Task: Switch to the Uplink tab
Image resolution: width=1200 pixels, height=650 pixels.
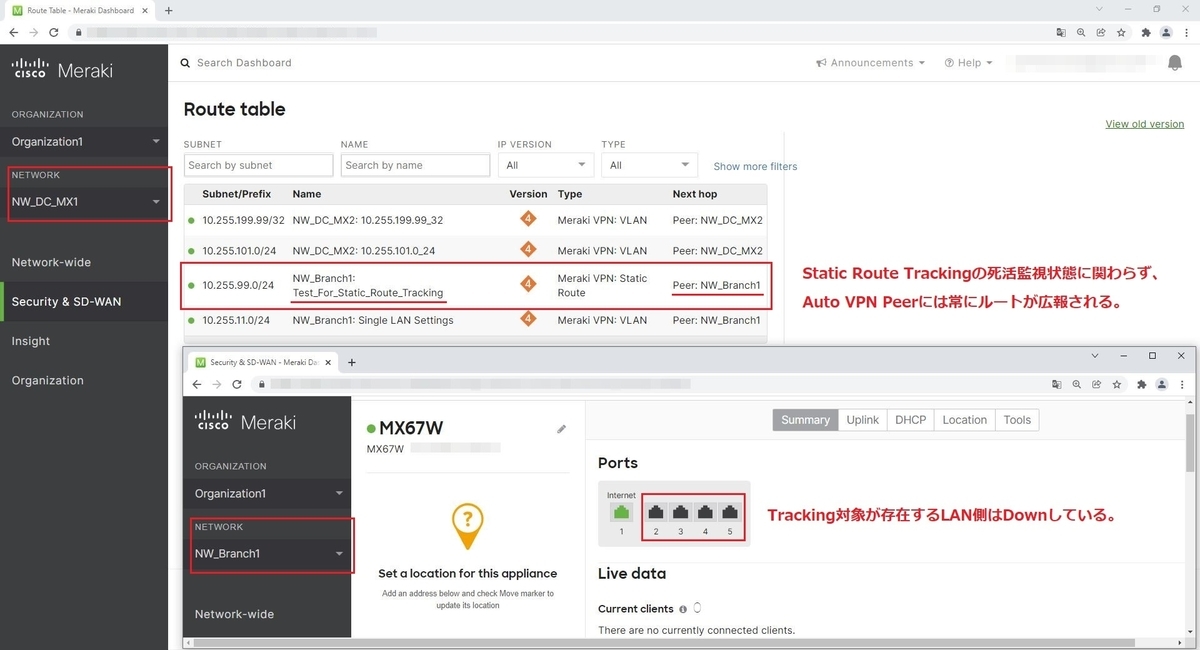Action: coord(862,420)
